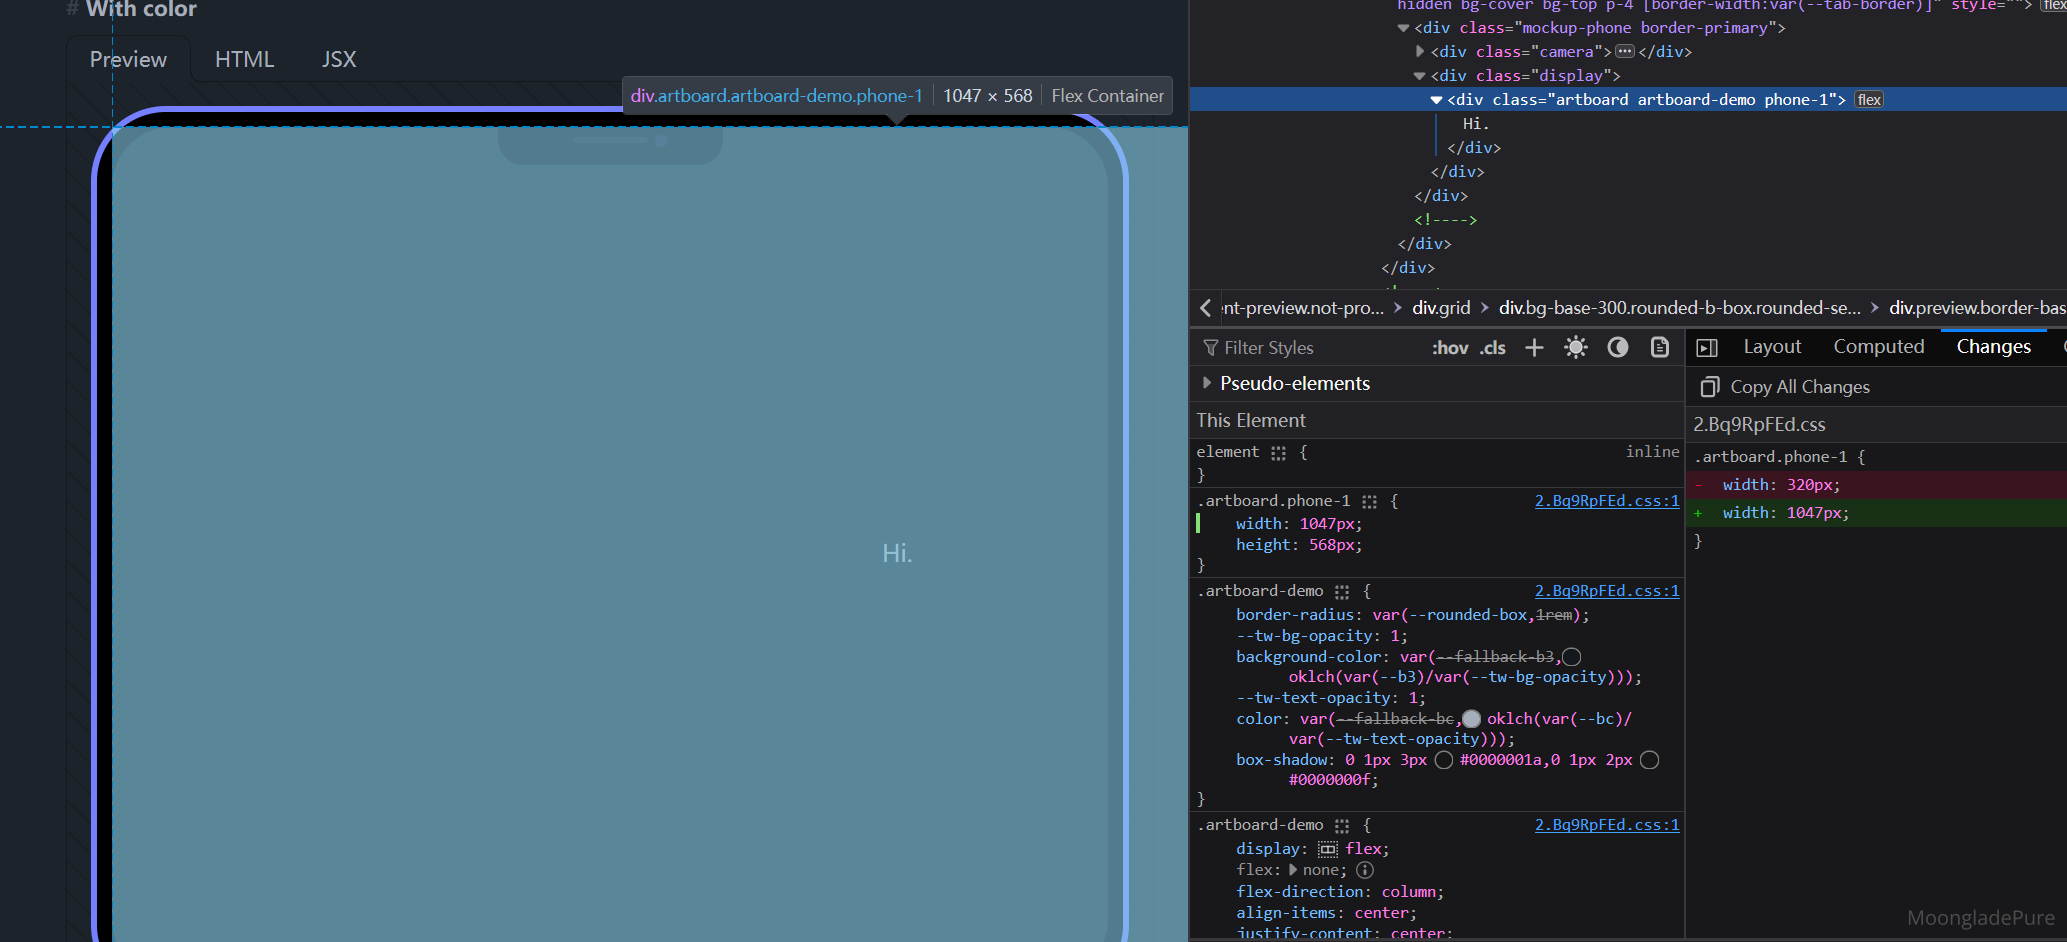Click div.grid in the breadcrumb trail
The height and width of the screenshot is (942, 2067).
pos(1441,308)
